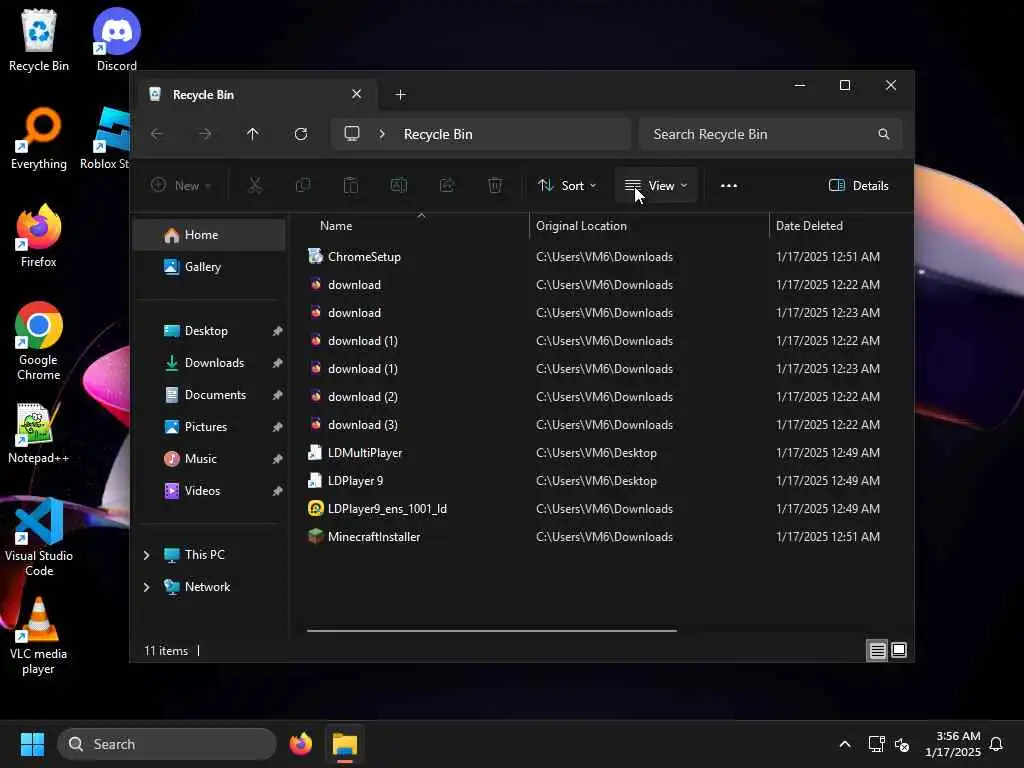Click the muted volume tray icon
The width and height of the screenshot is (1024, 768).
point(903,744)
